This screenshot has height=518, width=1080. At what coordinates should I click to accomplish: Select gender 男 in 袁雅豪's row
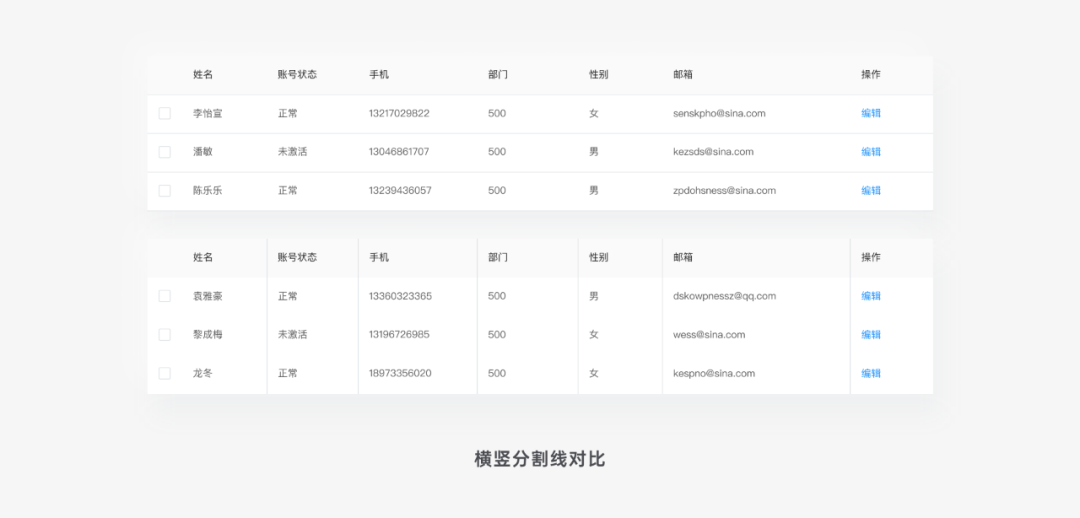pos(594,296)
